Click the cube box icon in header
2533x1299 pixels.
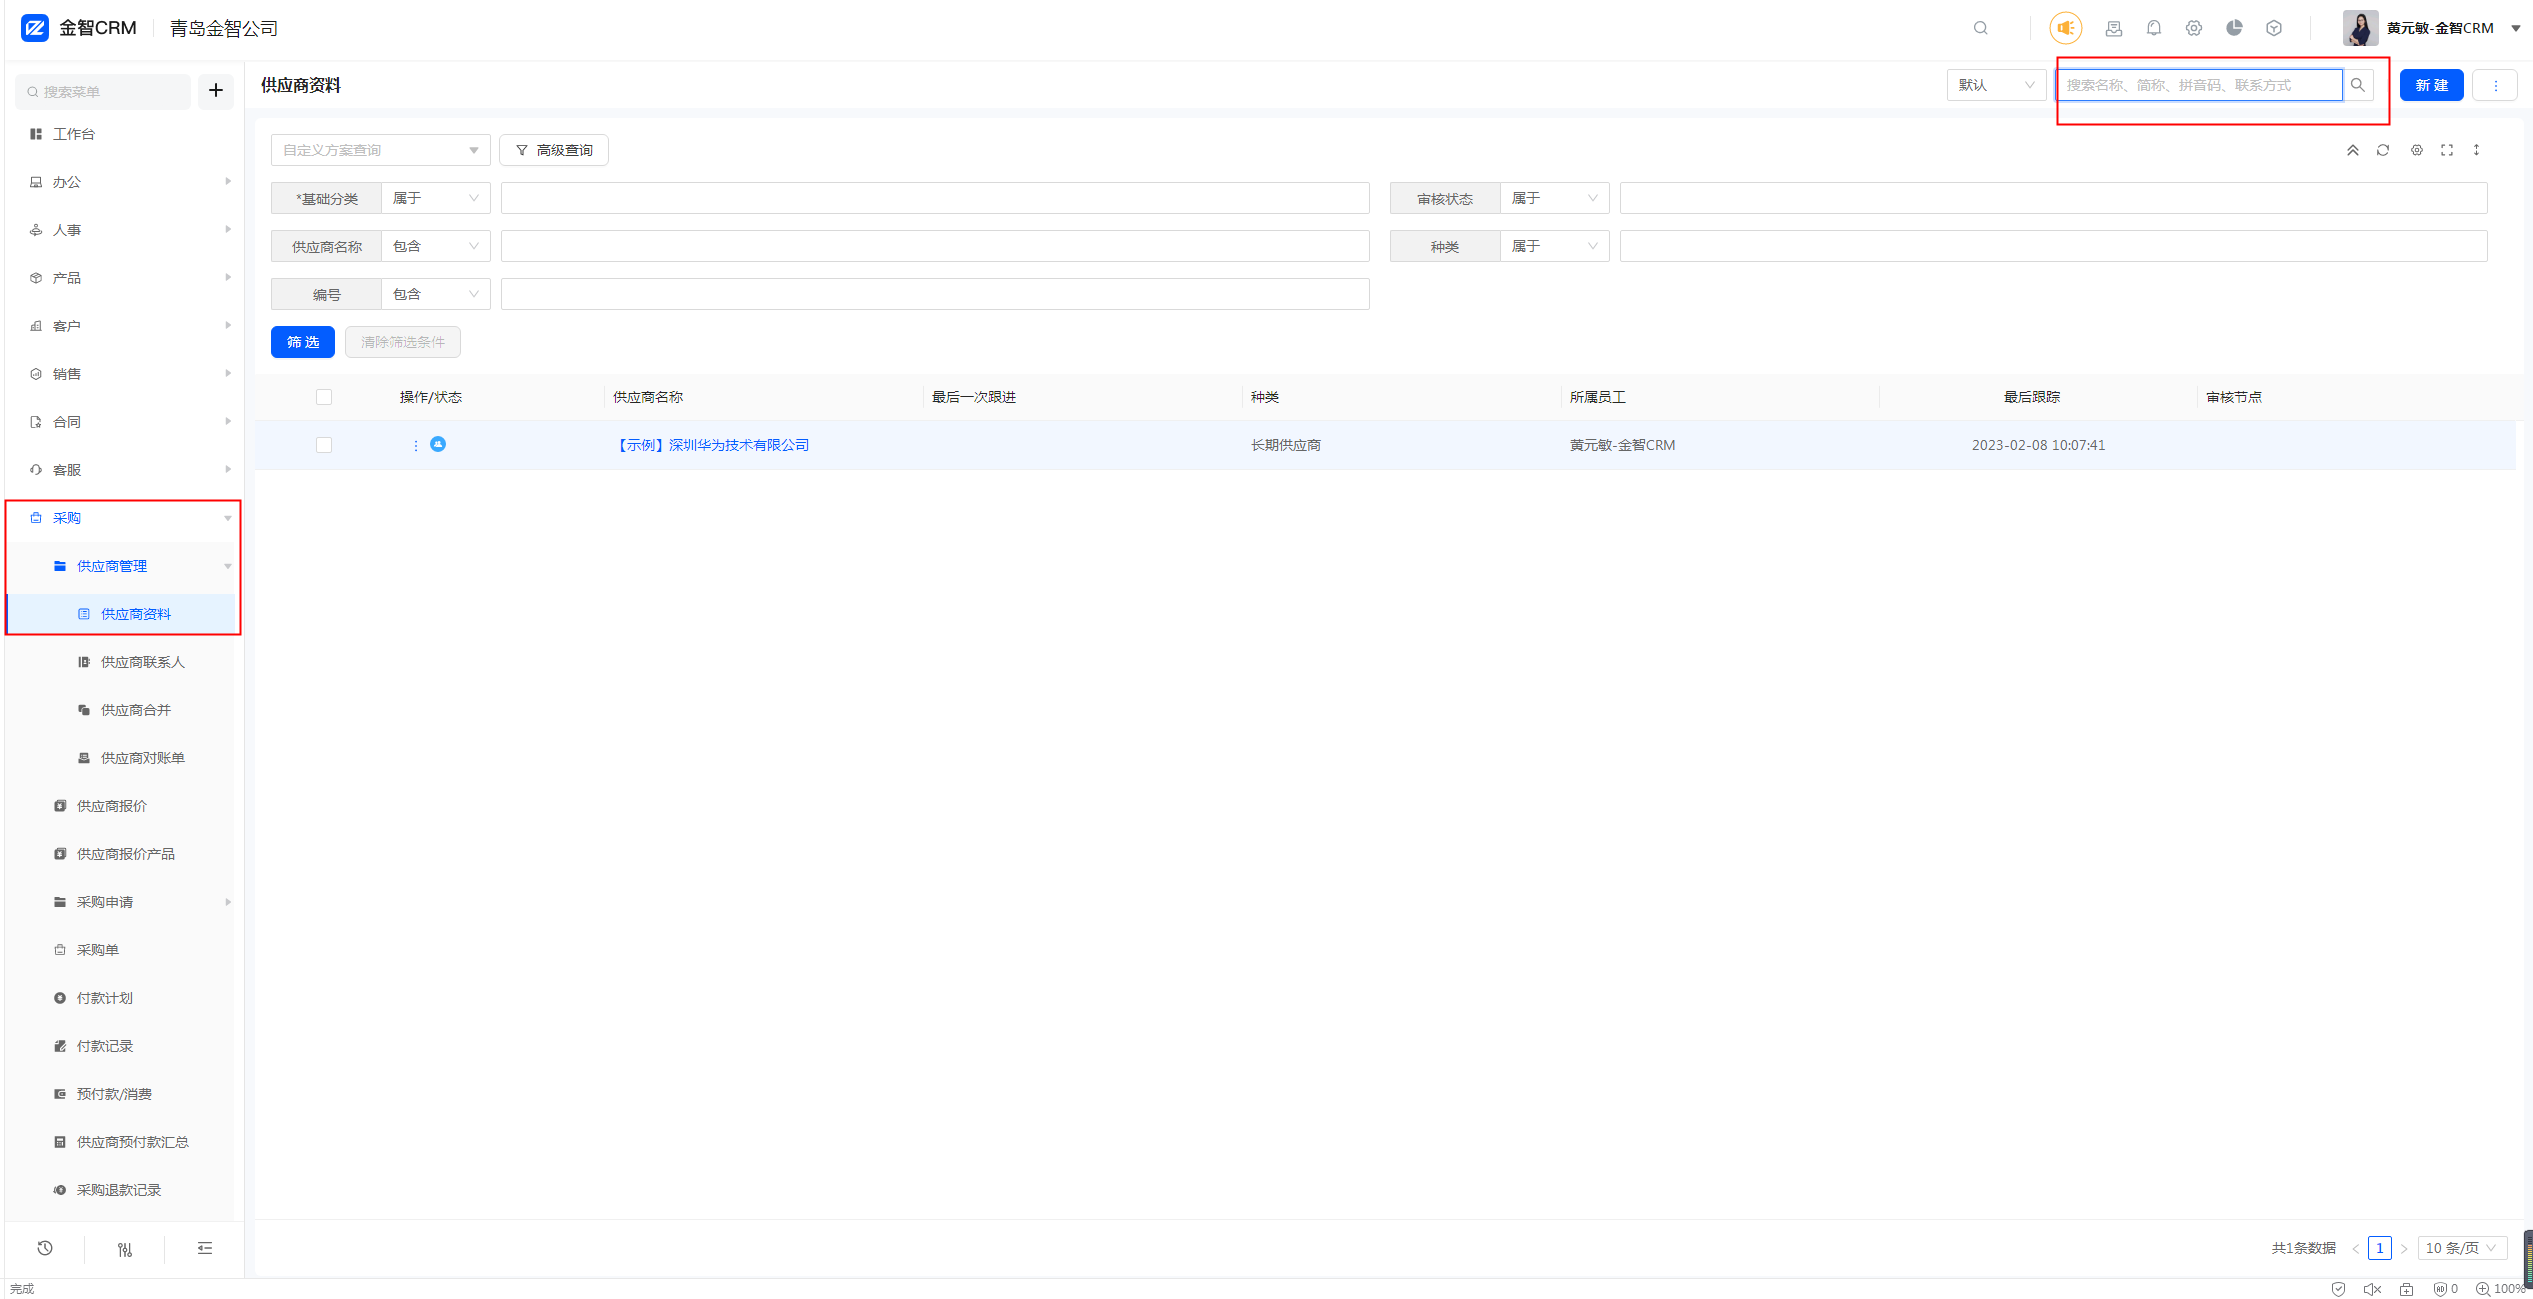tap(2274, 28)
